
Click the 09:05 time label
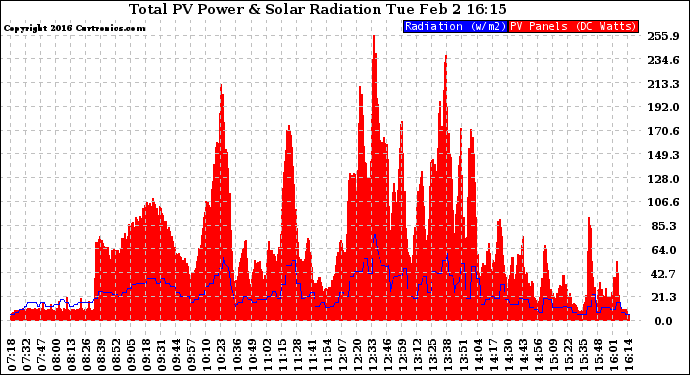pyautogui.click(x=132, y=355)
